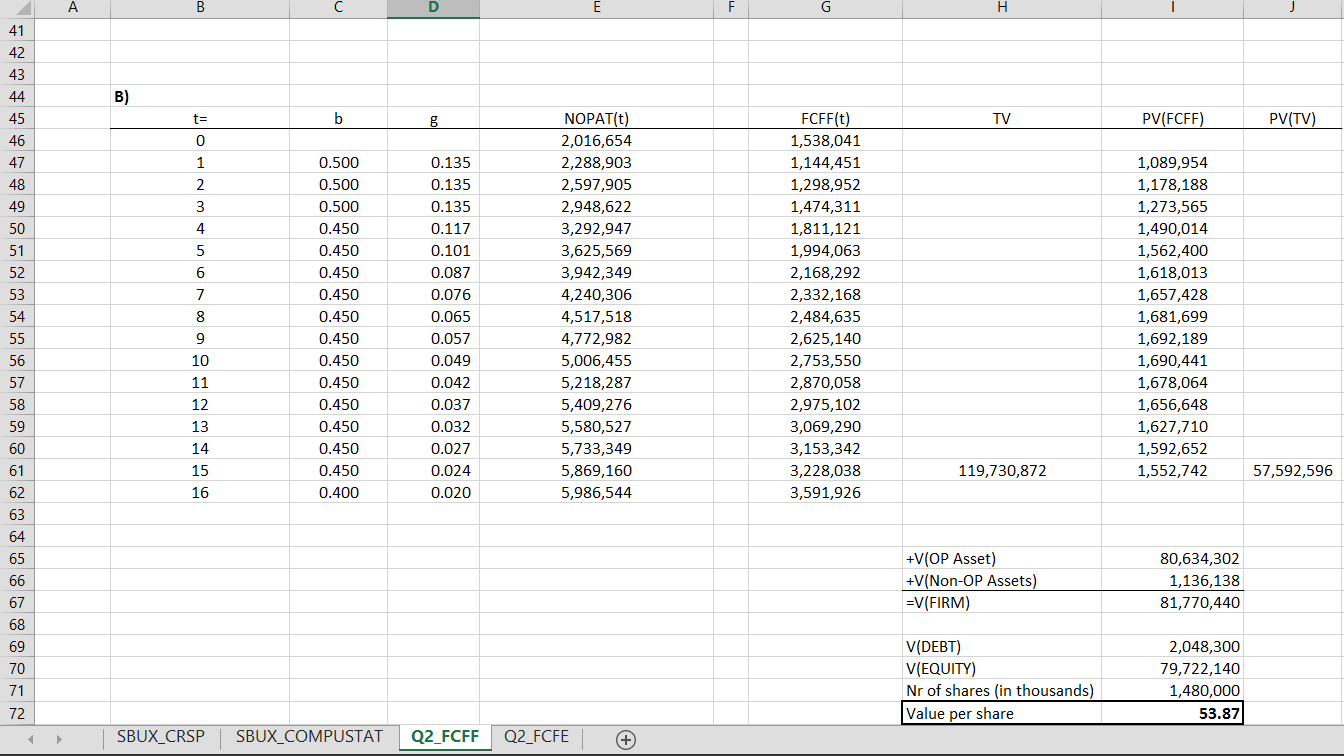Select the column D header
Screen dimensions: 1344x756
tap(433, 9)
